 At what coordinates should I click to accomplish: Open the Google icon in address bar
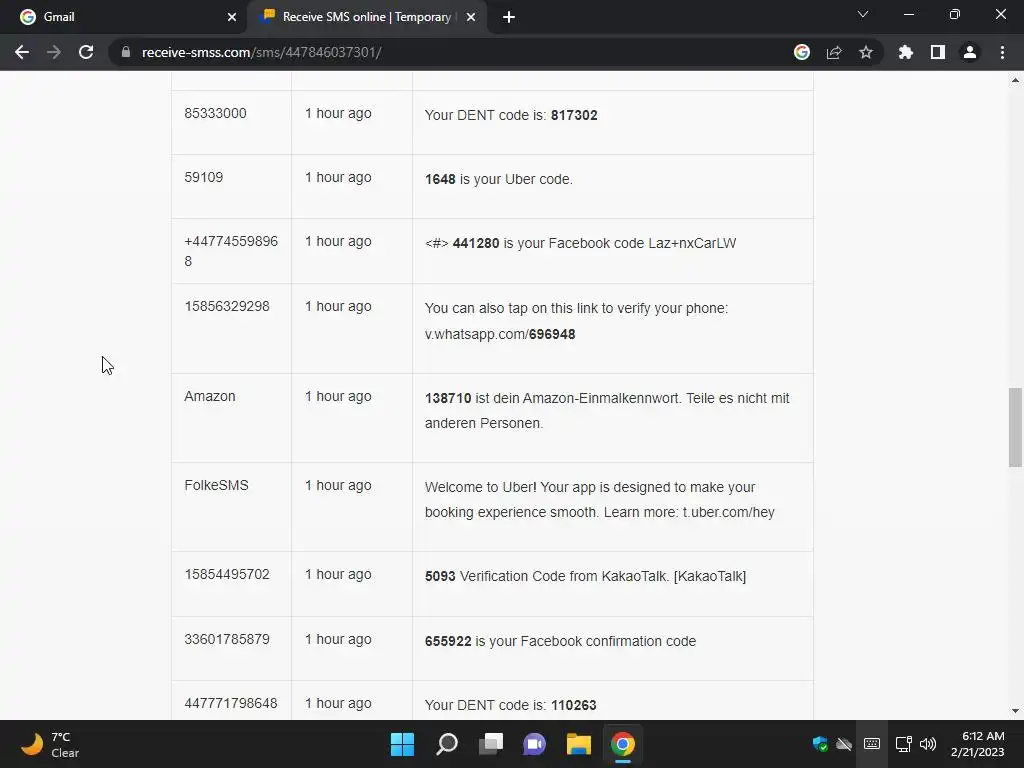click(802, 52)
